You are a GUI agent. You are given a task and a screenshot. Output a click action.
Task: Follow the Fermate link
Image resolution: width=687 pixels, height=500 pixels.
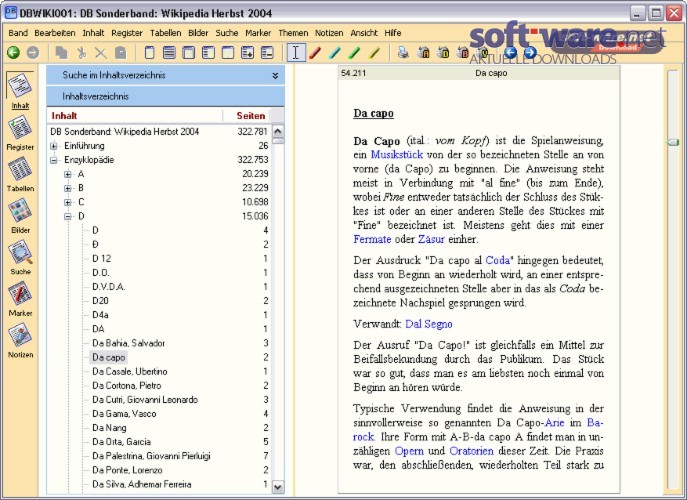pos(372,239)
